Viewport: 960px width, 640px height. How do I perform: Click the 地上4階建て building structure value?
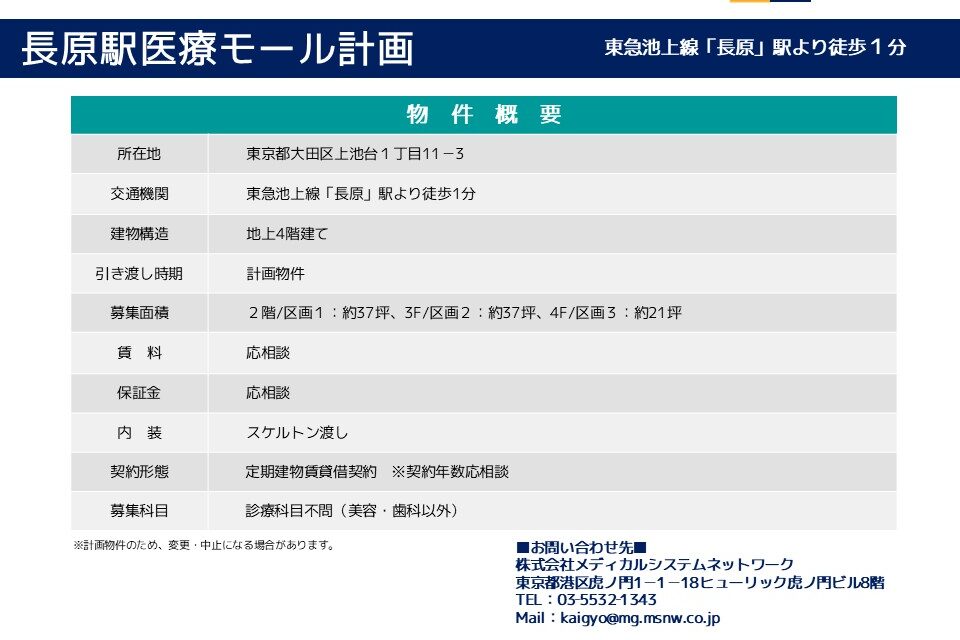pyautogui.click(x=287, y=234)
